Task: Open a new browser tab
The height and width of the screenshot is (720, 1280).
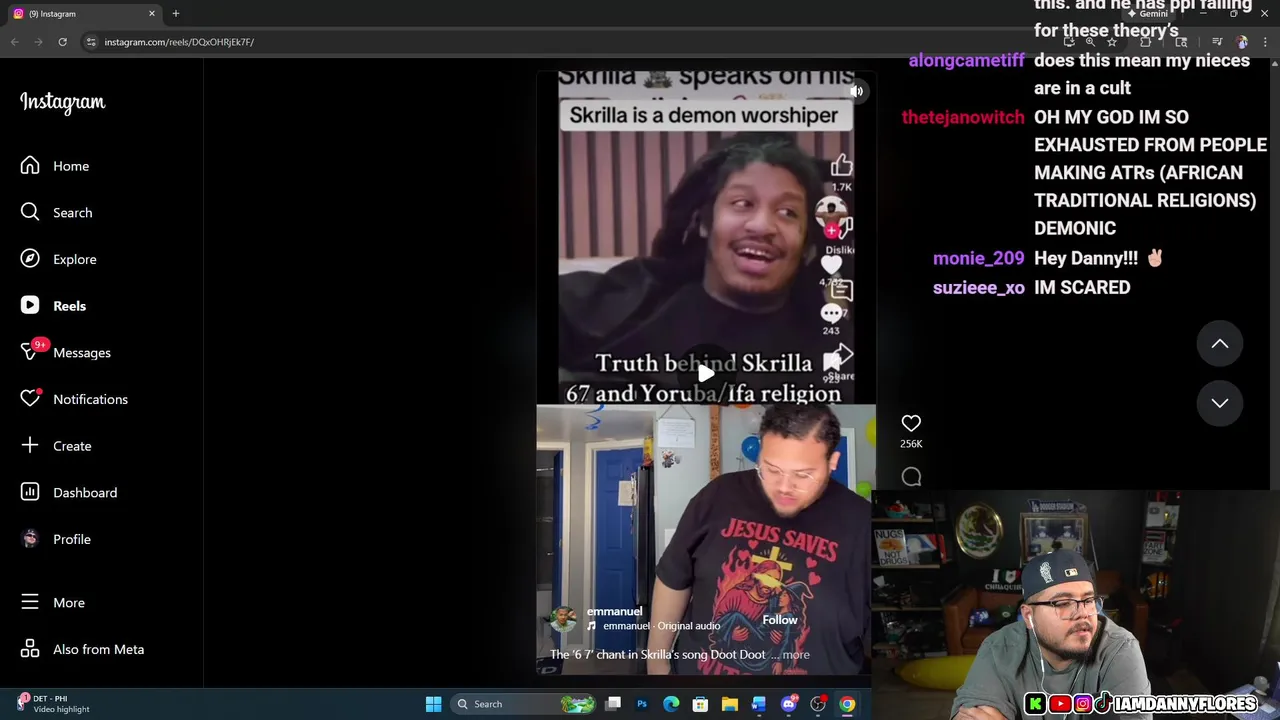Action: 176,14
